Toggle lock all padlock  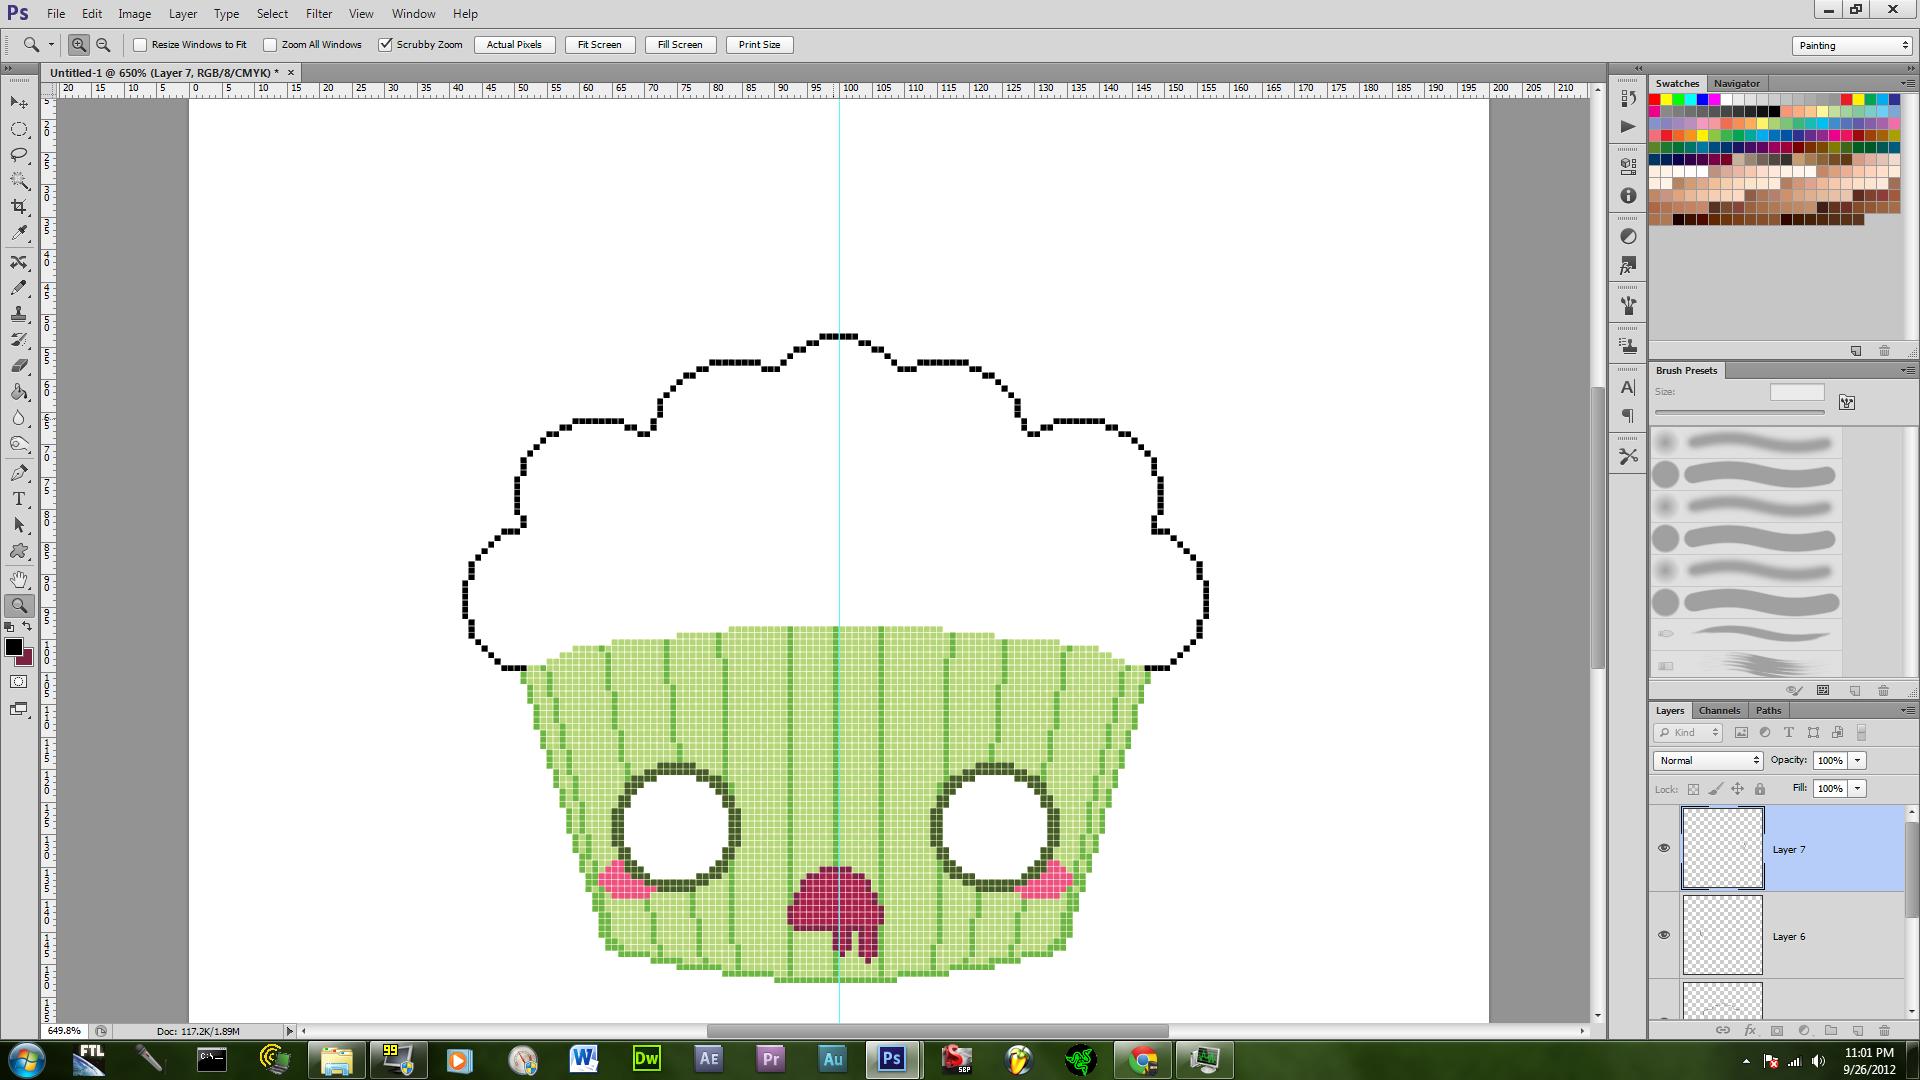pyautogui.click(x=1760, y=789)
